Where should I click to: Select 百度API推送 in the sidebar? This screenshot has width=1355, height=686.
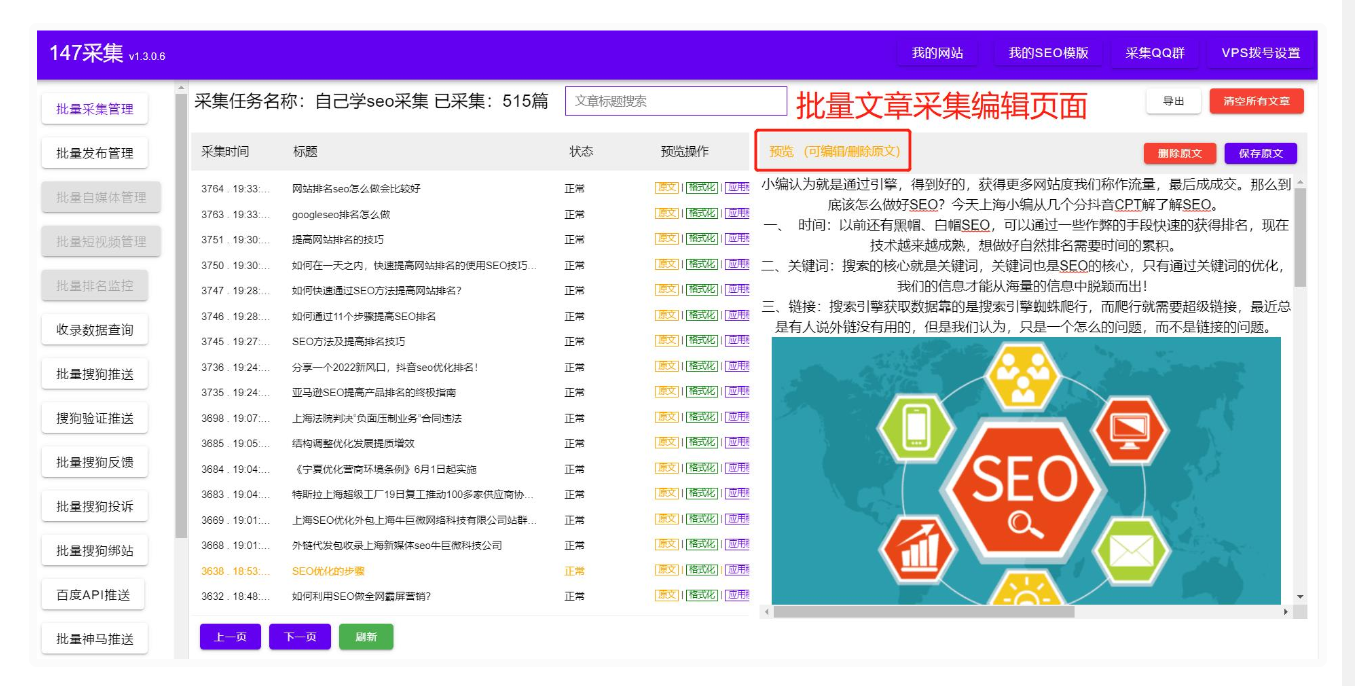pyautogui.click(x=94, y=595)
